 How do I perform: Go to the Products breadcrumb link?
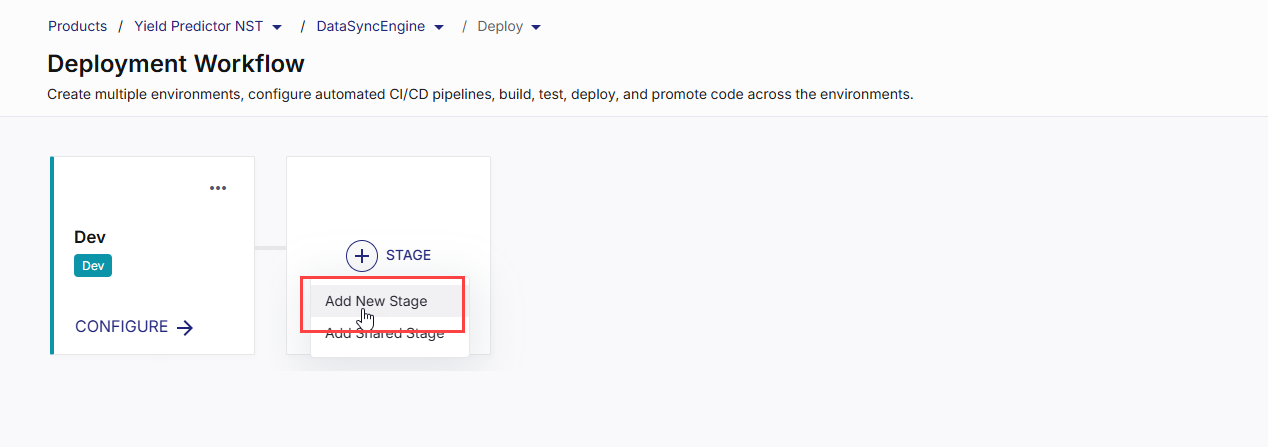point(77,26)
